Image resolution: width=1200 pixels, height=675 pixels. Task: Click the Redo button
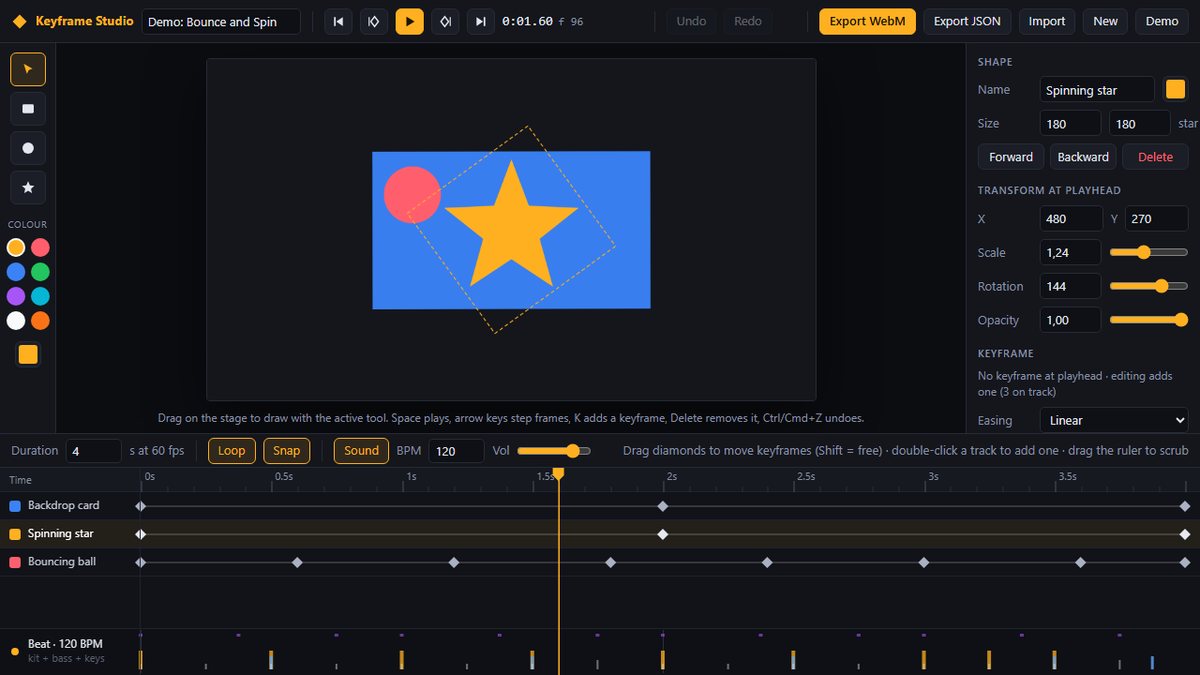748,21
